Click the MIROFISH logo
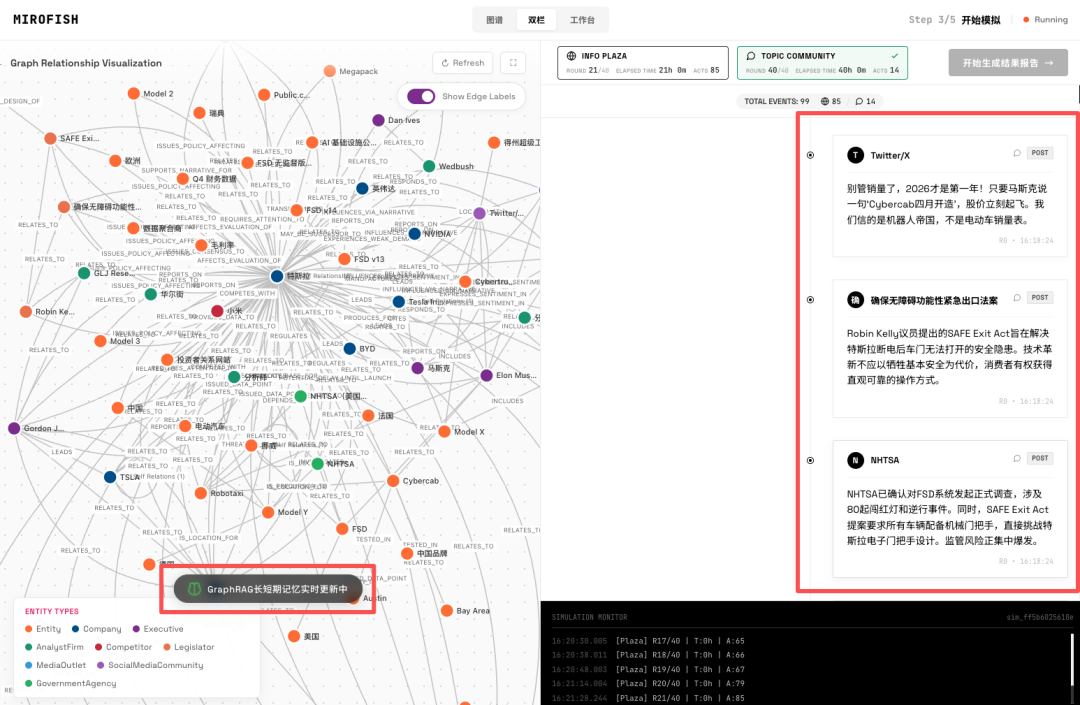The height and width of the screenshot is (705, 1080). click(45, 19)
